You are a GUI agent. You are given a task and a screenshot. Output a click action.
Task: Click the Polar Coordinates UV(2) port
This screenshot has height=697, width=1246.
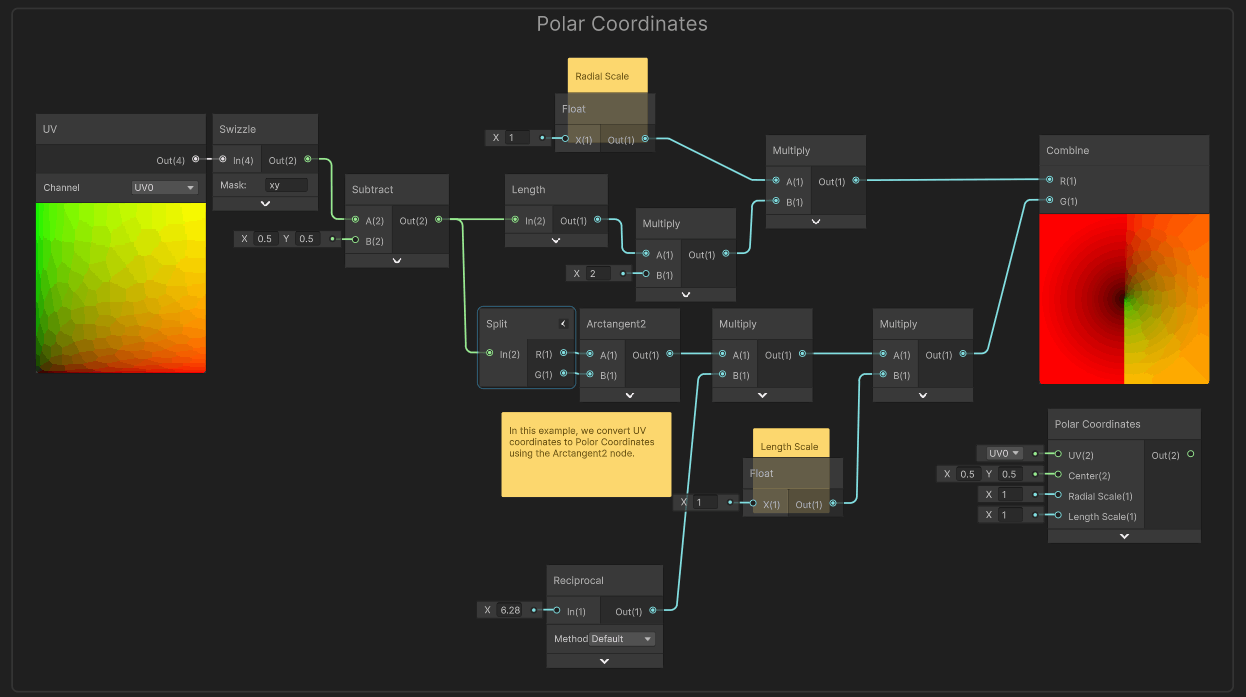1058,455
